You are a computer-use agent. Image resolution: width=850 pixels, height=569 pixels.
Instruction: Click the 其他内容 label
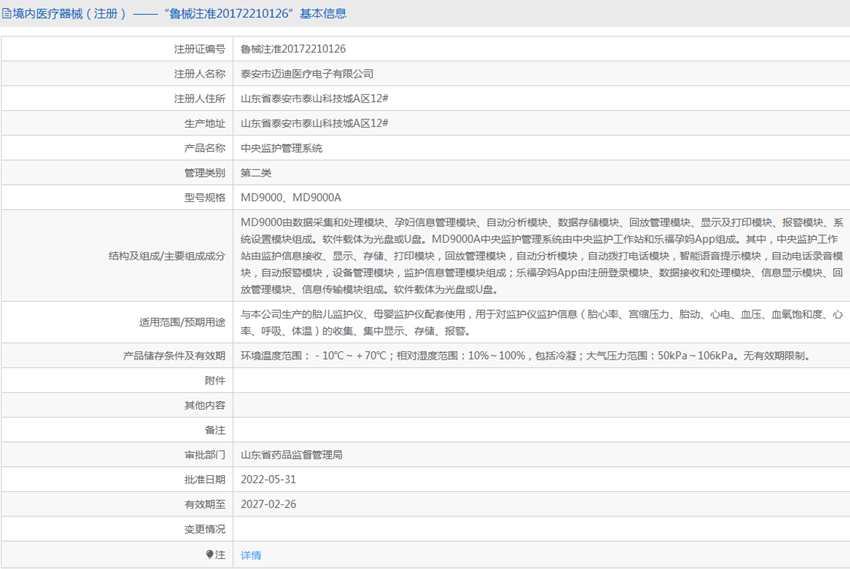[204, 405]
